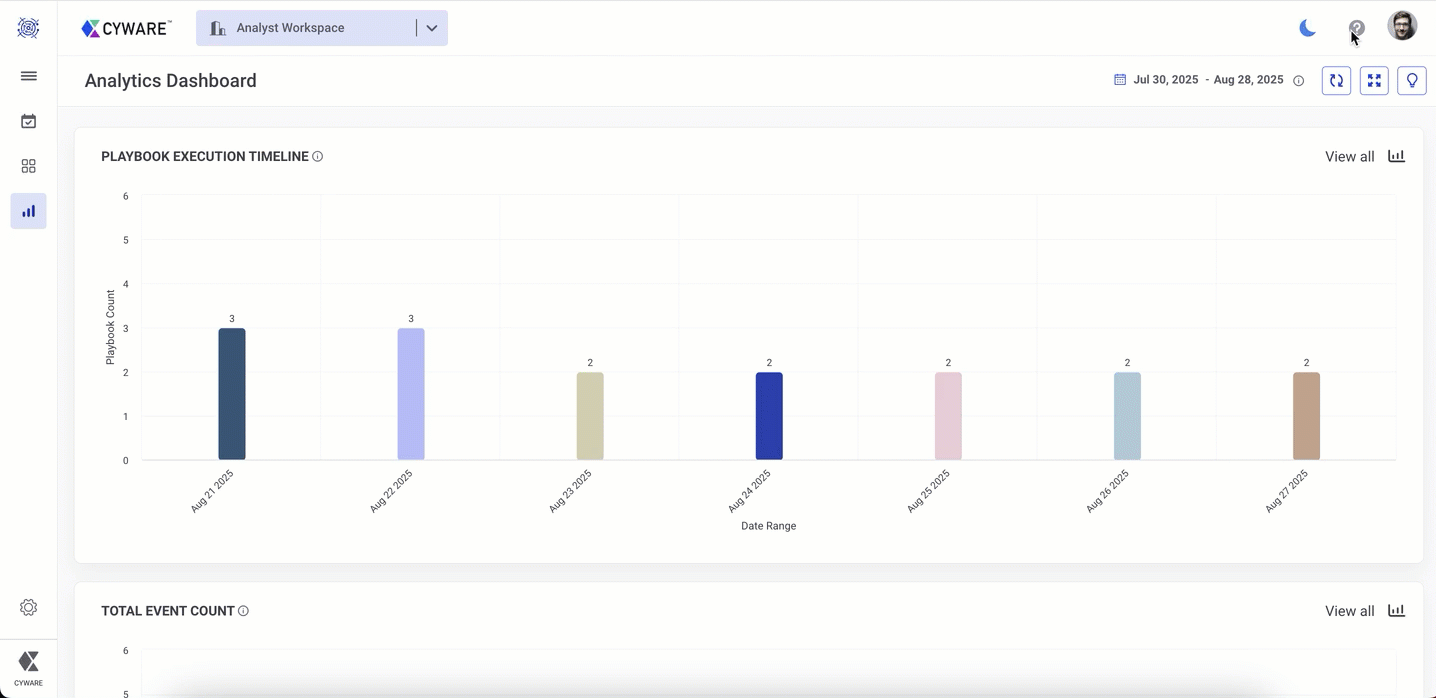This screenshot has height=698, width=1436.
Task: Toggle fullscreen dashboard view
Action: point(1374,80)
